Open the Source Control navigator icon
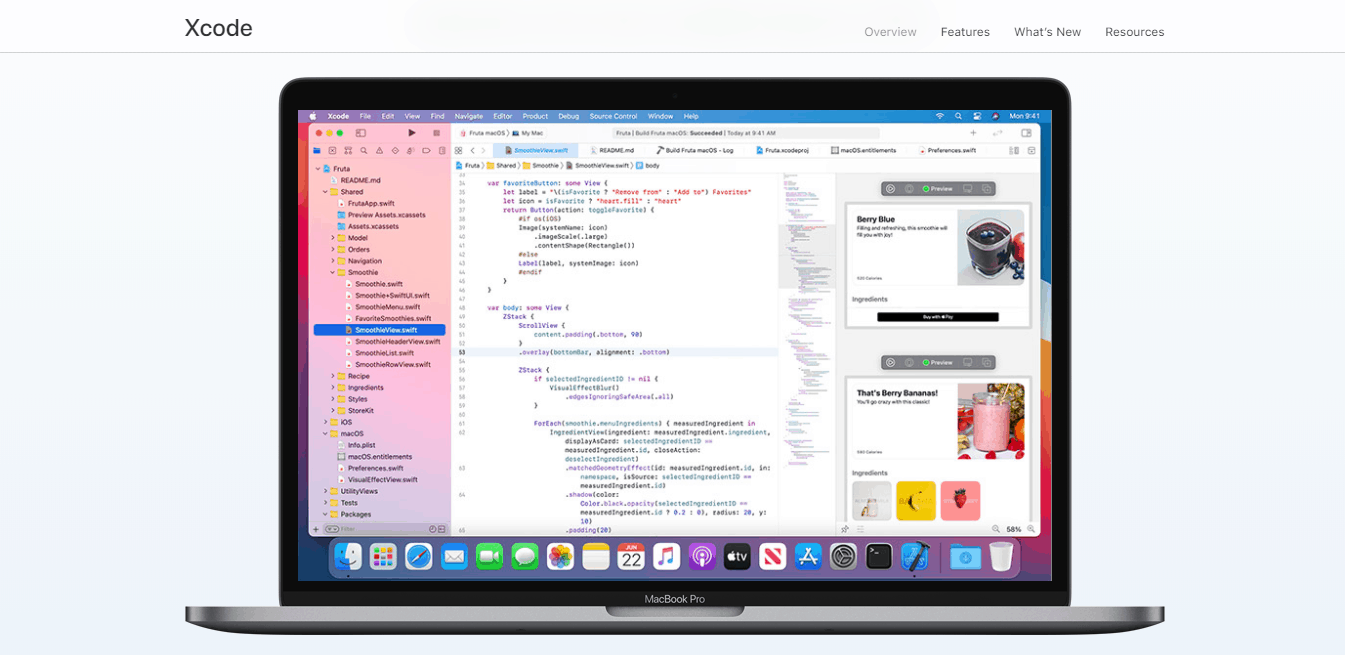This screenshot has width=1345, height=655. pos(333,150)
